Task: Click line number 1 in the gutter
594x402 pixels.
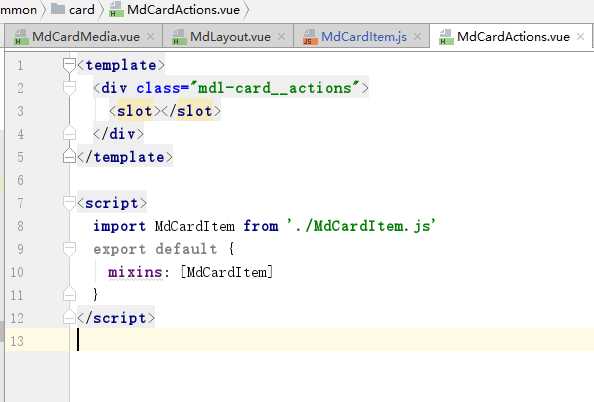Action: 20,66
